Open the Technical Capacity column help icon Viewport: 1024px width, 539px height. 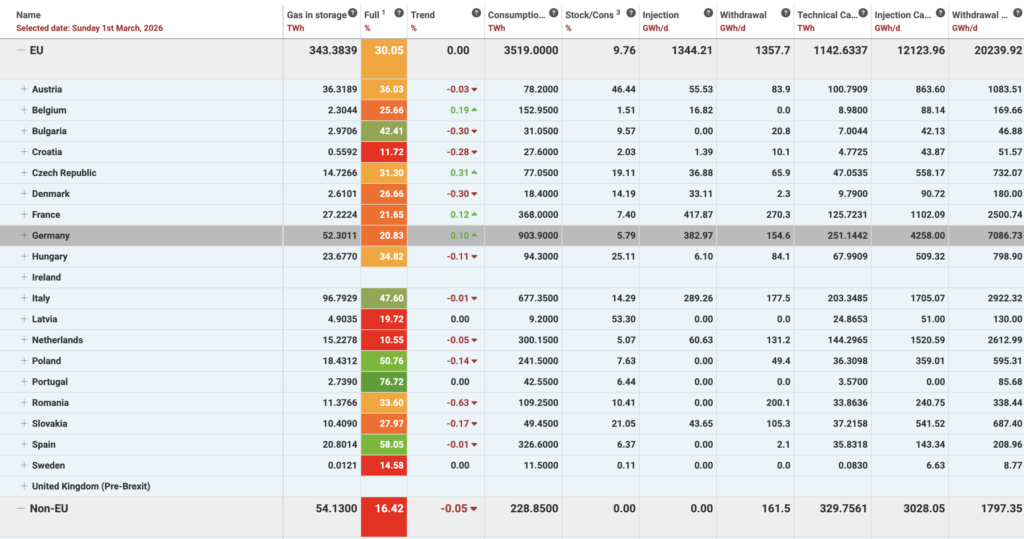coord(861,14)
